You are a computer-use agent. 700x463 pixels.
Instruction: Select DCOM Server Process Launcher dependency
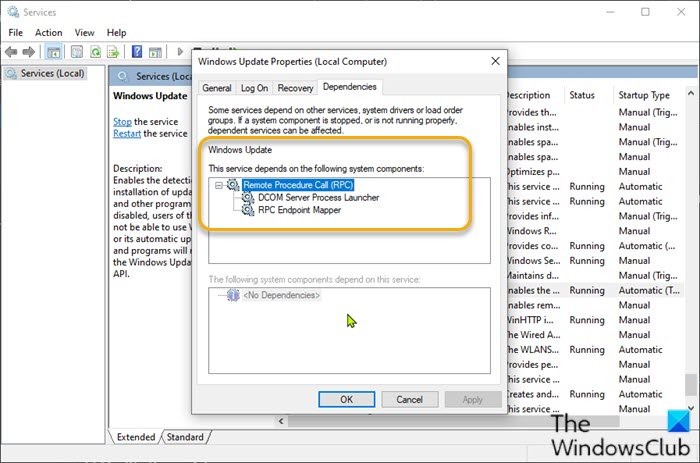(318, 197)
